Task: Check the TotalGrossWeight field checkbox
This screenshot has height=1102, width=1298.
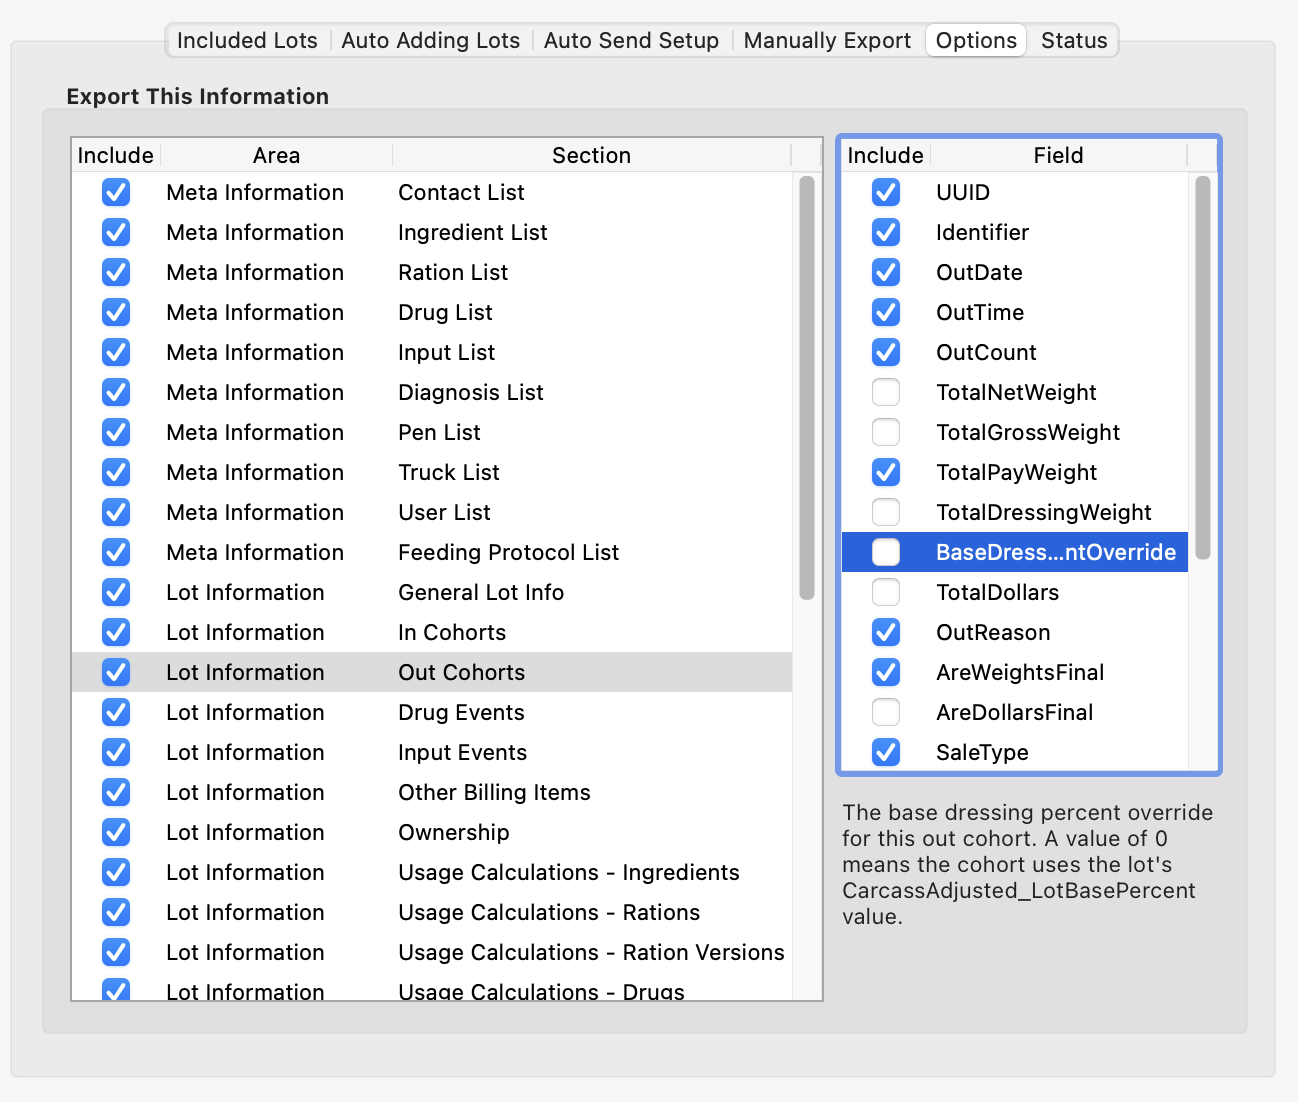Action: (886, 432)
